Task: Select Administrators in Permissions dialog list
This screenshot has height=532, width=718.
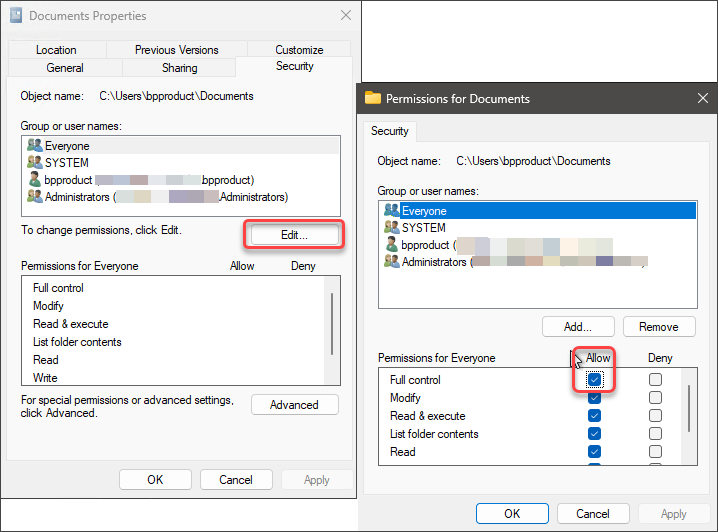Action: coord(538,262)
